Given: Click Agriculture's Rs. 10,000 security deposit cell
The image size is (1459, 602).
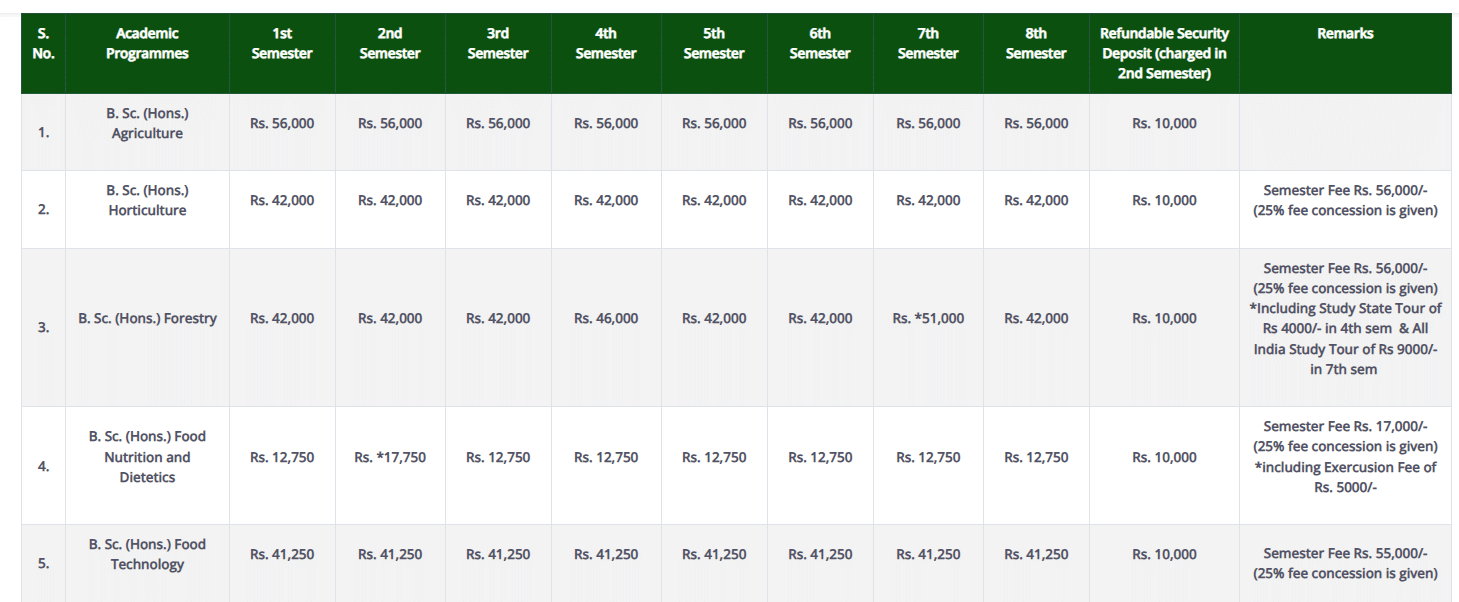Looking at the screenshot, I should click(1164, 124).
